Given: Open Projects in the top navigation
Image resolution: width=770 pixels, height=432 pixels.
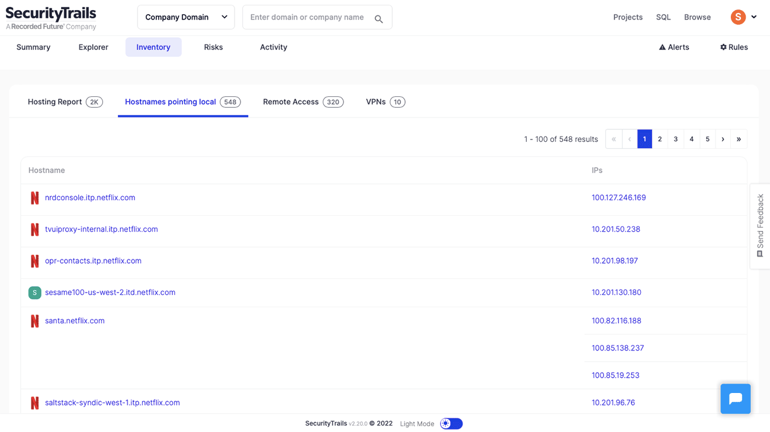Looking at the screenshot, I should [628, 17].
